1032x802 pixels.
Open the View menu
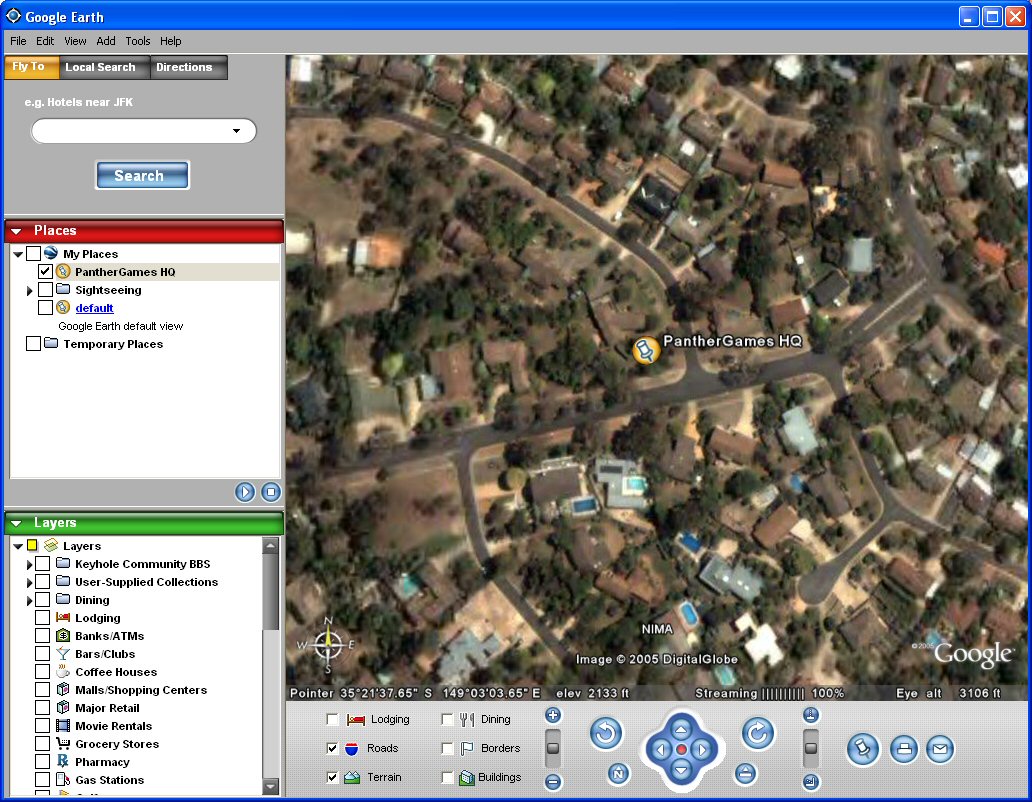75,41
